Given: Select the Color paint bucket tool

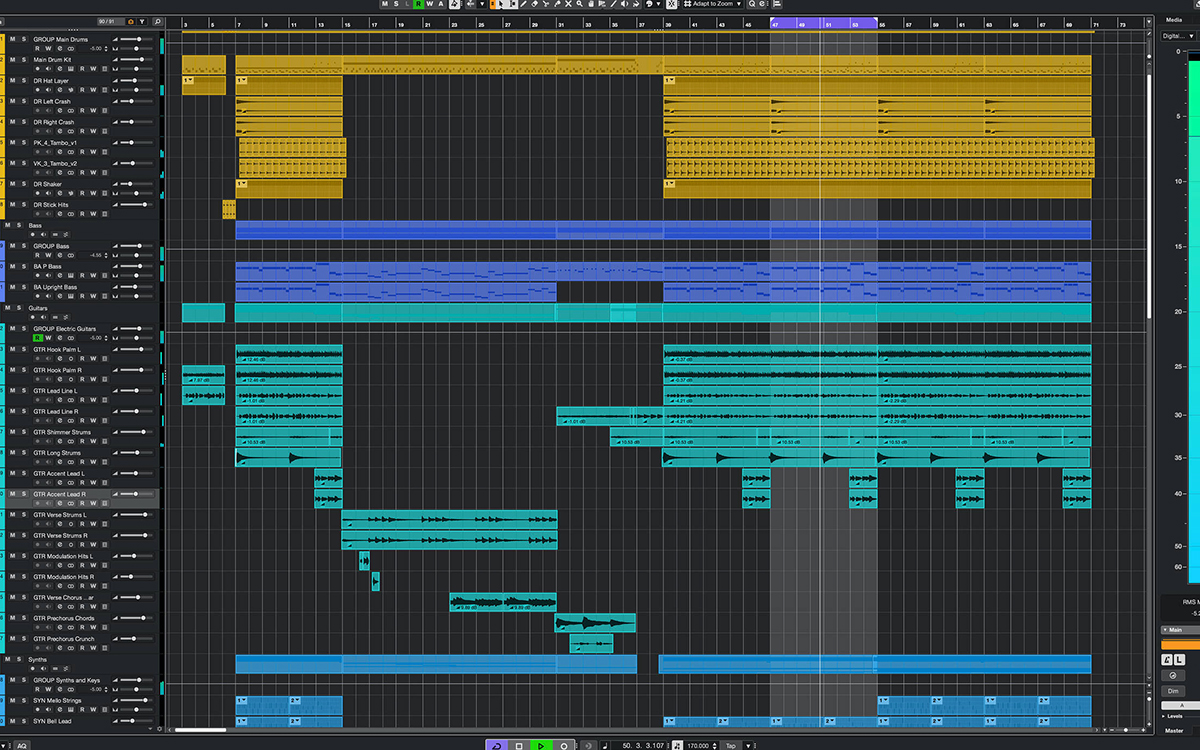Looking at the screenshot, I should coord(636,5).
